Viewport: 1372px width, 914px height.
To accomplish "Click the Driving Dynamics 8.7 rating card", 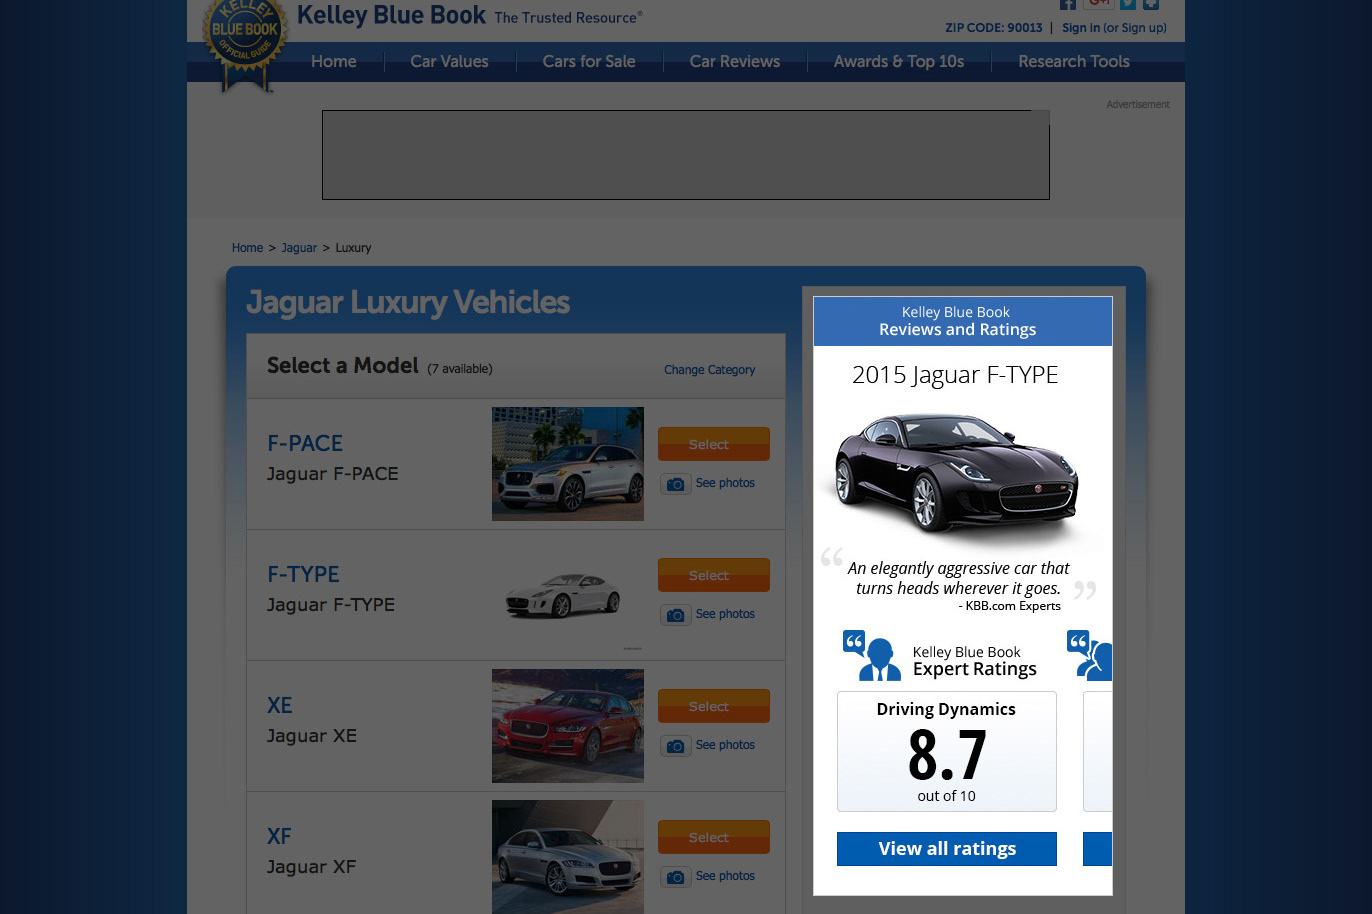I will pyautogui.click(x=947, y=752).
